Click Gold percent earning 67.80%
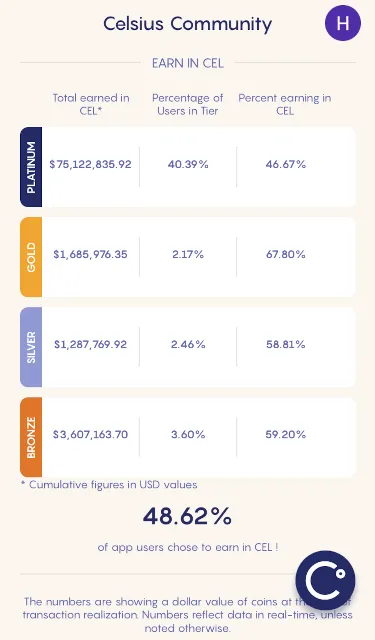 click(x=286, y=254)
